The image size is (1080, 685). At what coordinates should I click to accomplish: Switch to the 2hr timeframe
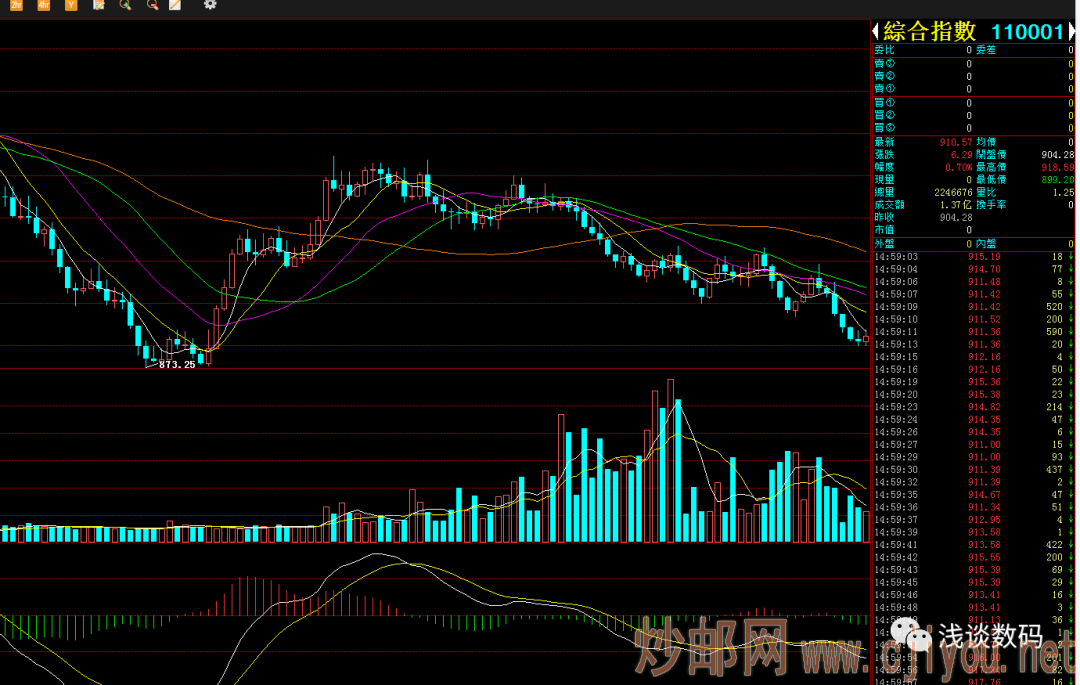[x=17, y=5]
